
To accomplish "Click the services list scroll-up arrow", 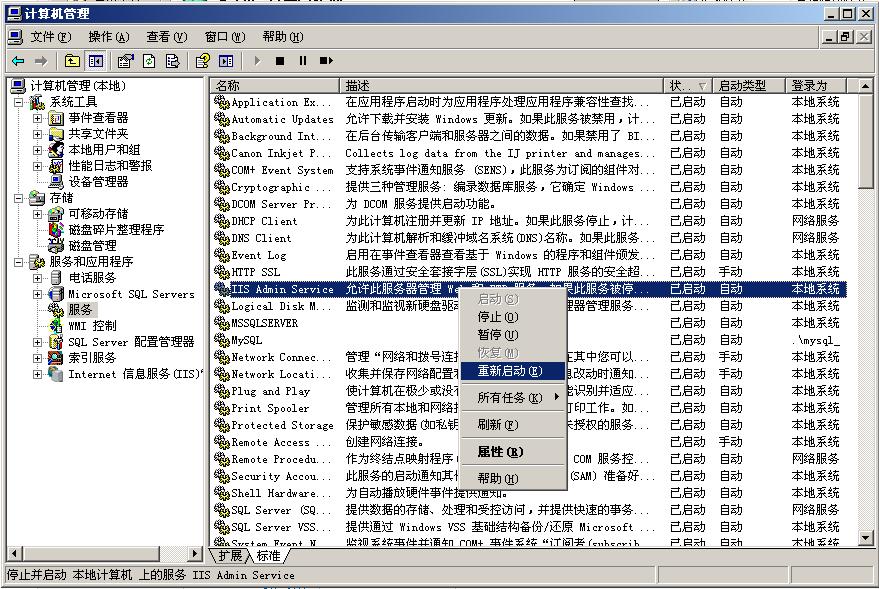I will (866, 86).
